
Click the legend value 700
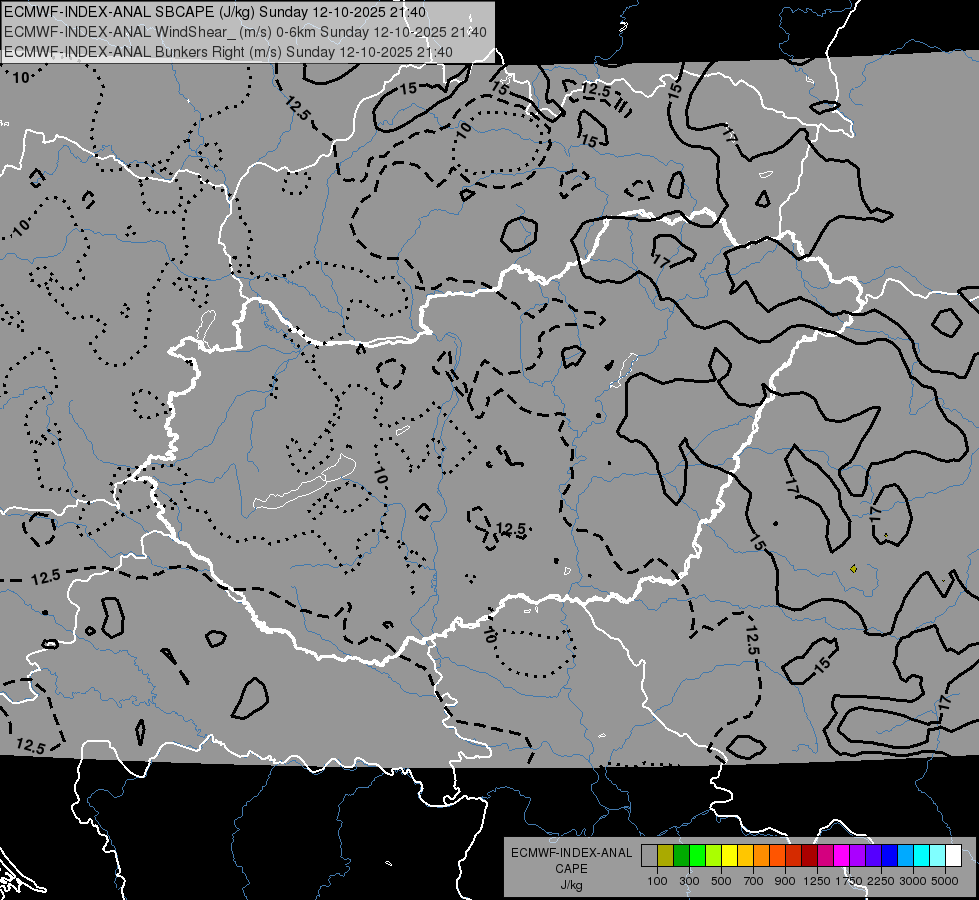click(754, 881)
